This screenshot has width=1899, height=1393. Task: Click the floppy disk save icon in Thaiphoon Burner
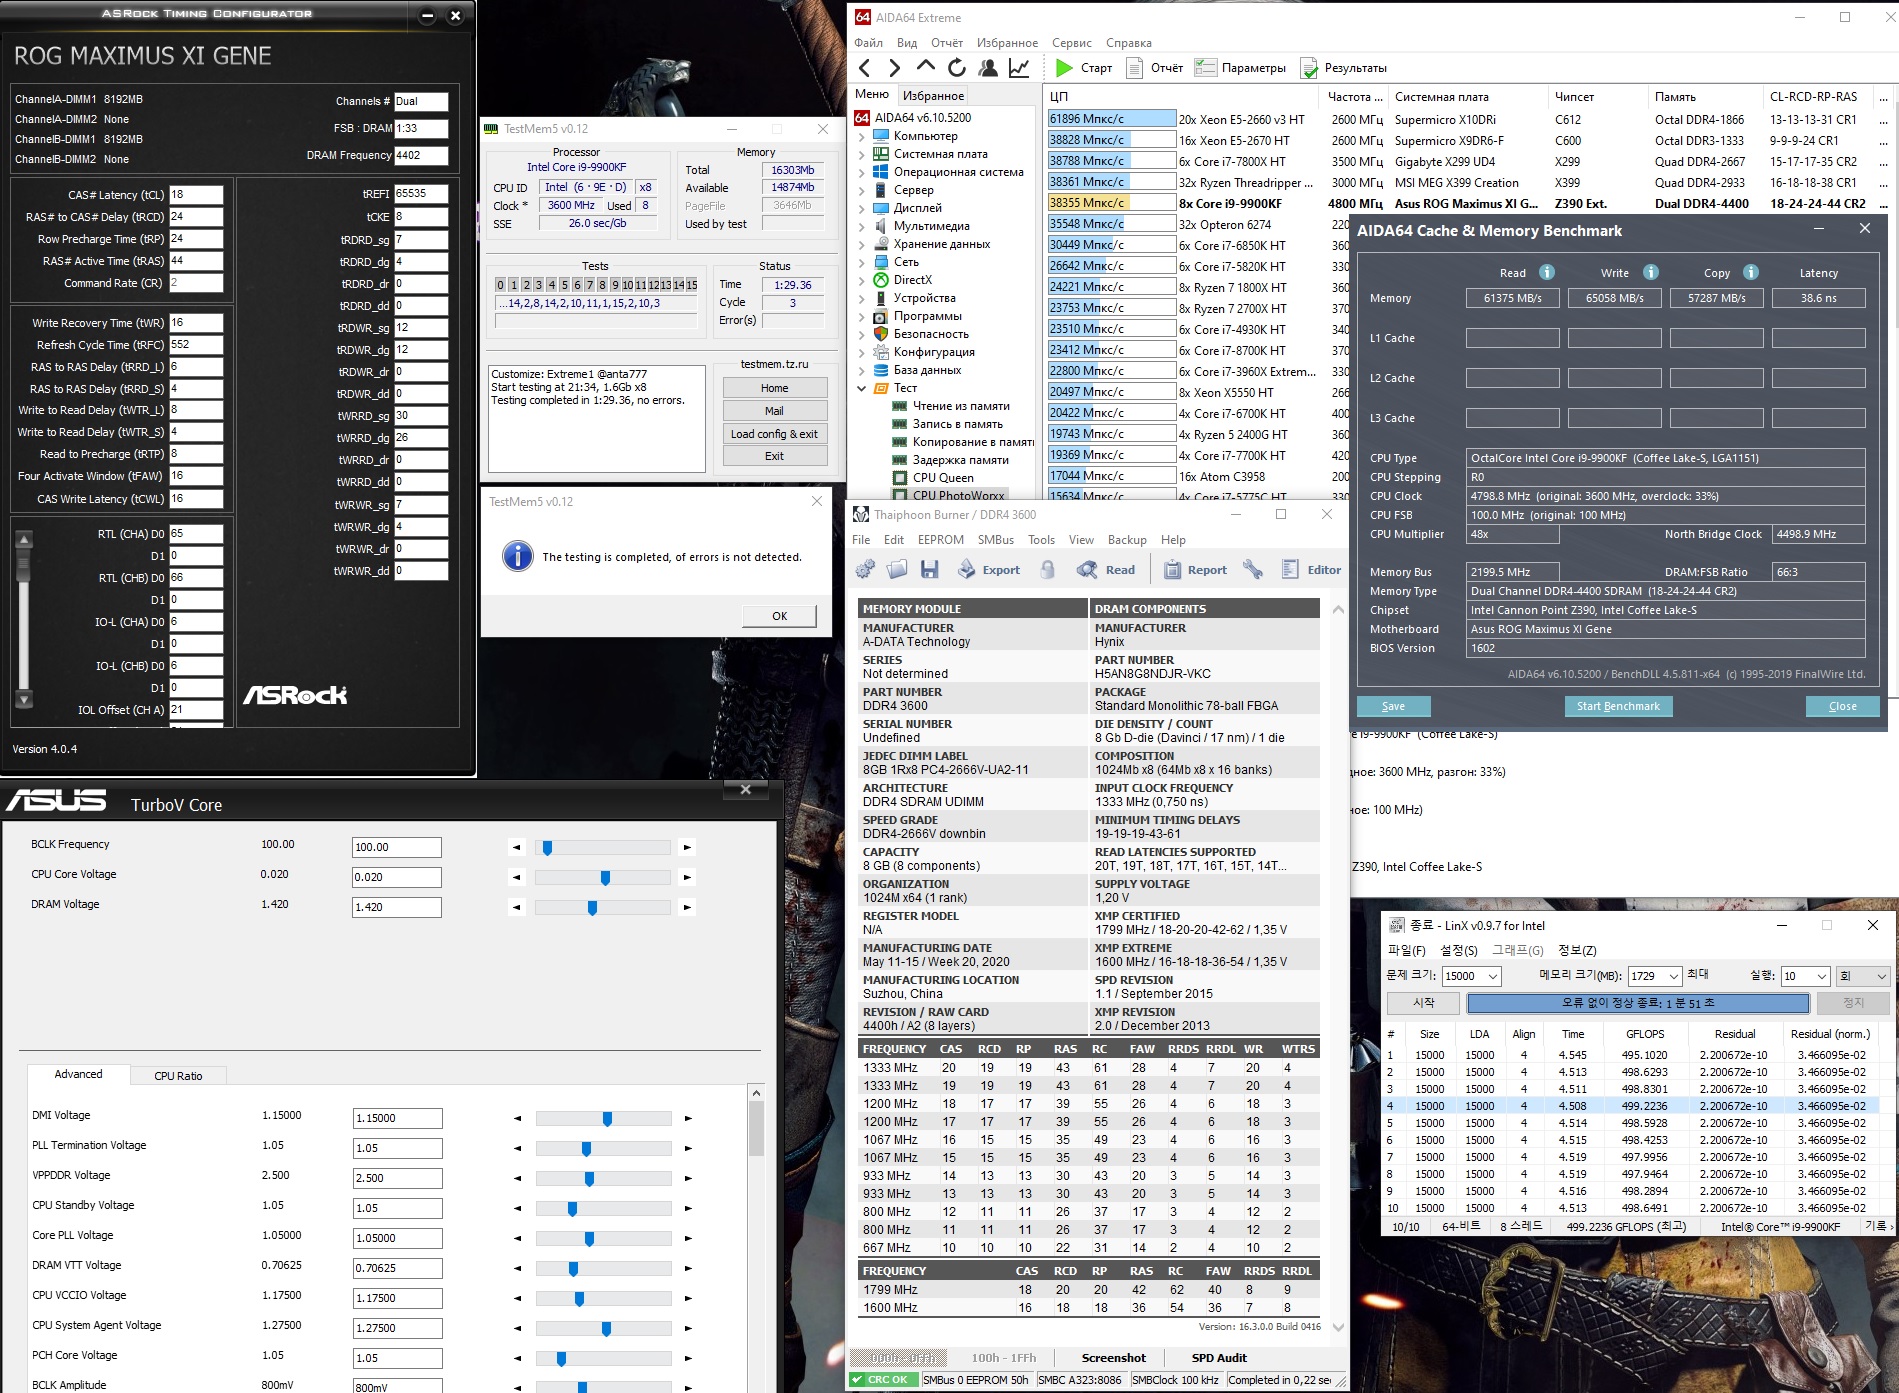click(x=929, y=570)
